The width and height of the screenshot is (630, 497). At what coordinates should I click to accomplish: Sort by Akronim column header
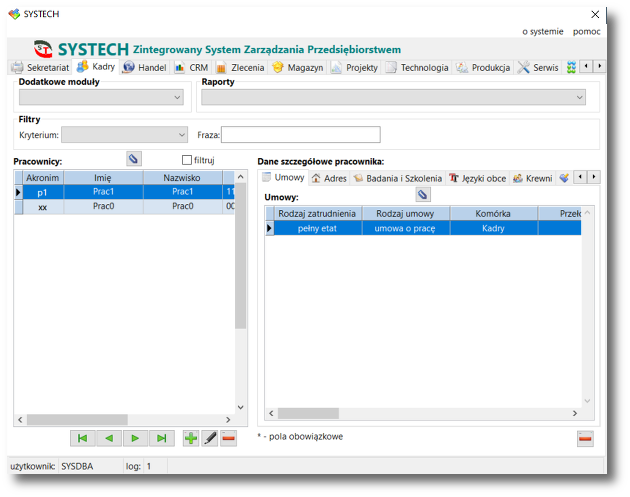43,178
